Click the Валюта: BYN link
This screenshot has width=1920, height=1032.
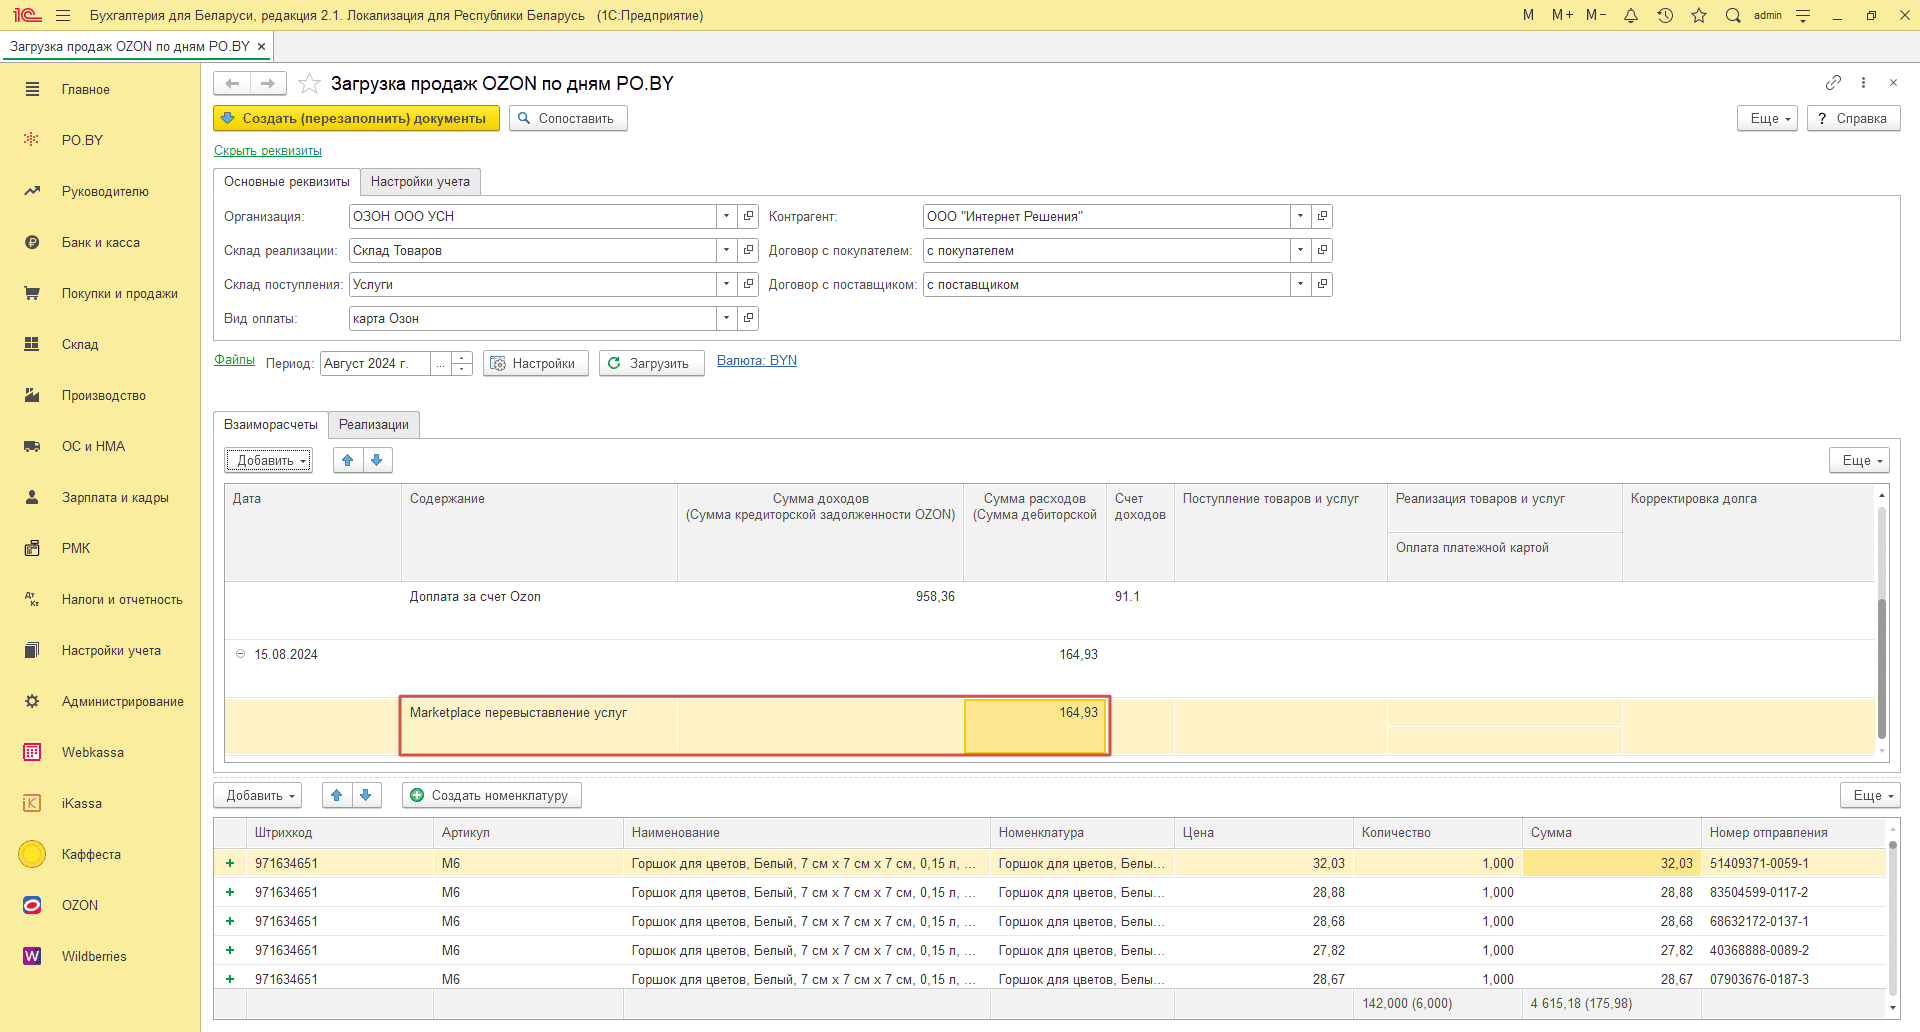click(757, 360)
